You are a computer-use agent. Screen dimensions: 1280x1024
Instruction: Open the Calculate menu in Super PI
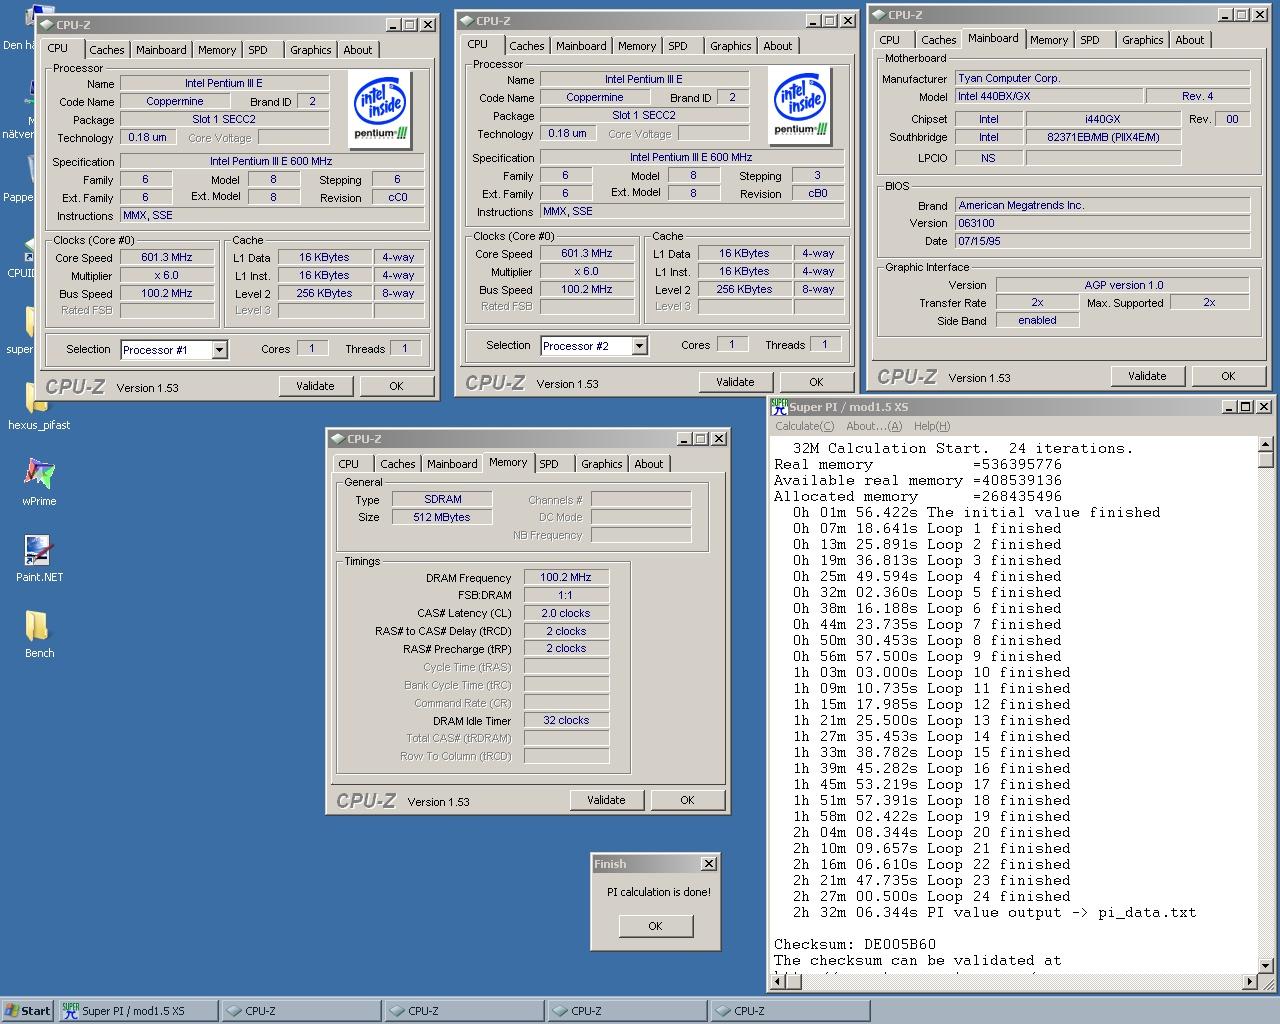pyautogui.click(x=804, y=426)
